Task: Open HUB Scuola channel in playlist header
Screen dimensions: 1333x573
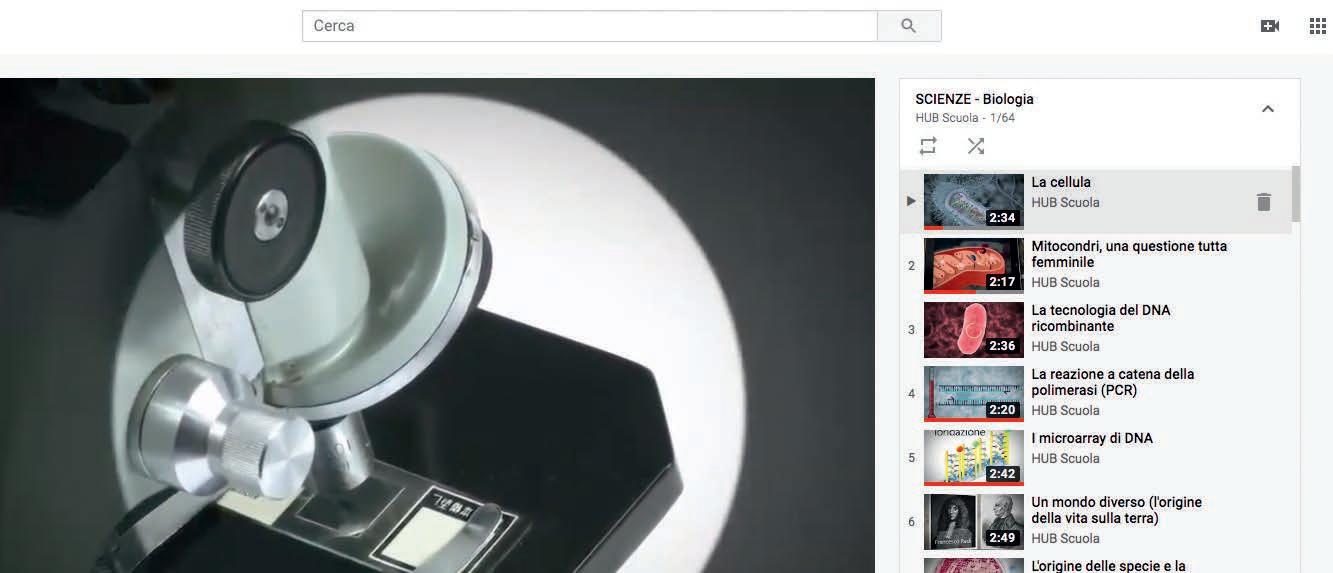Action: click(x=947, y=118)
